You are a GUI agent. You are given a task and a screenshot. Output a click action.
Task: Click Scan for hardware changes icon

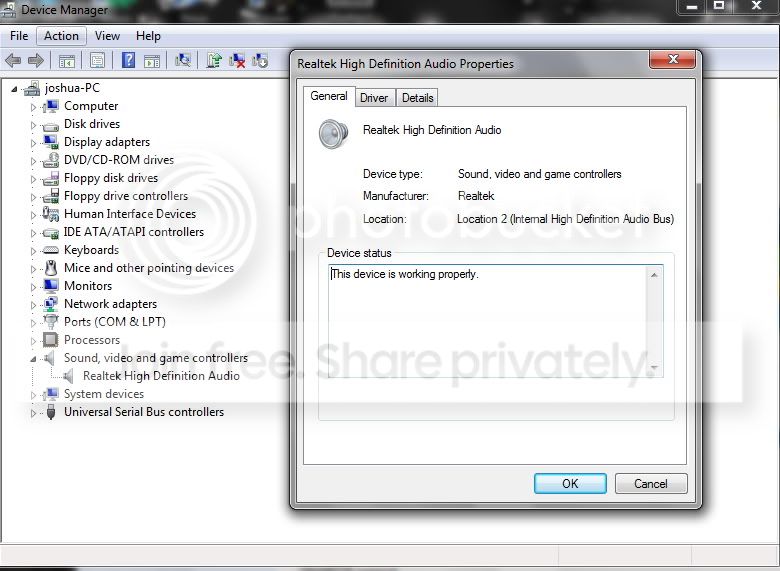183,61
